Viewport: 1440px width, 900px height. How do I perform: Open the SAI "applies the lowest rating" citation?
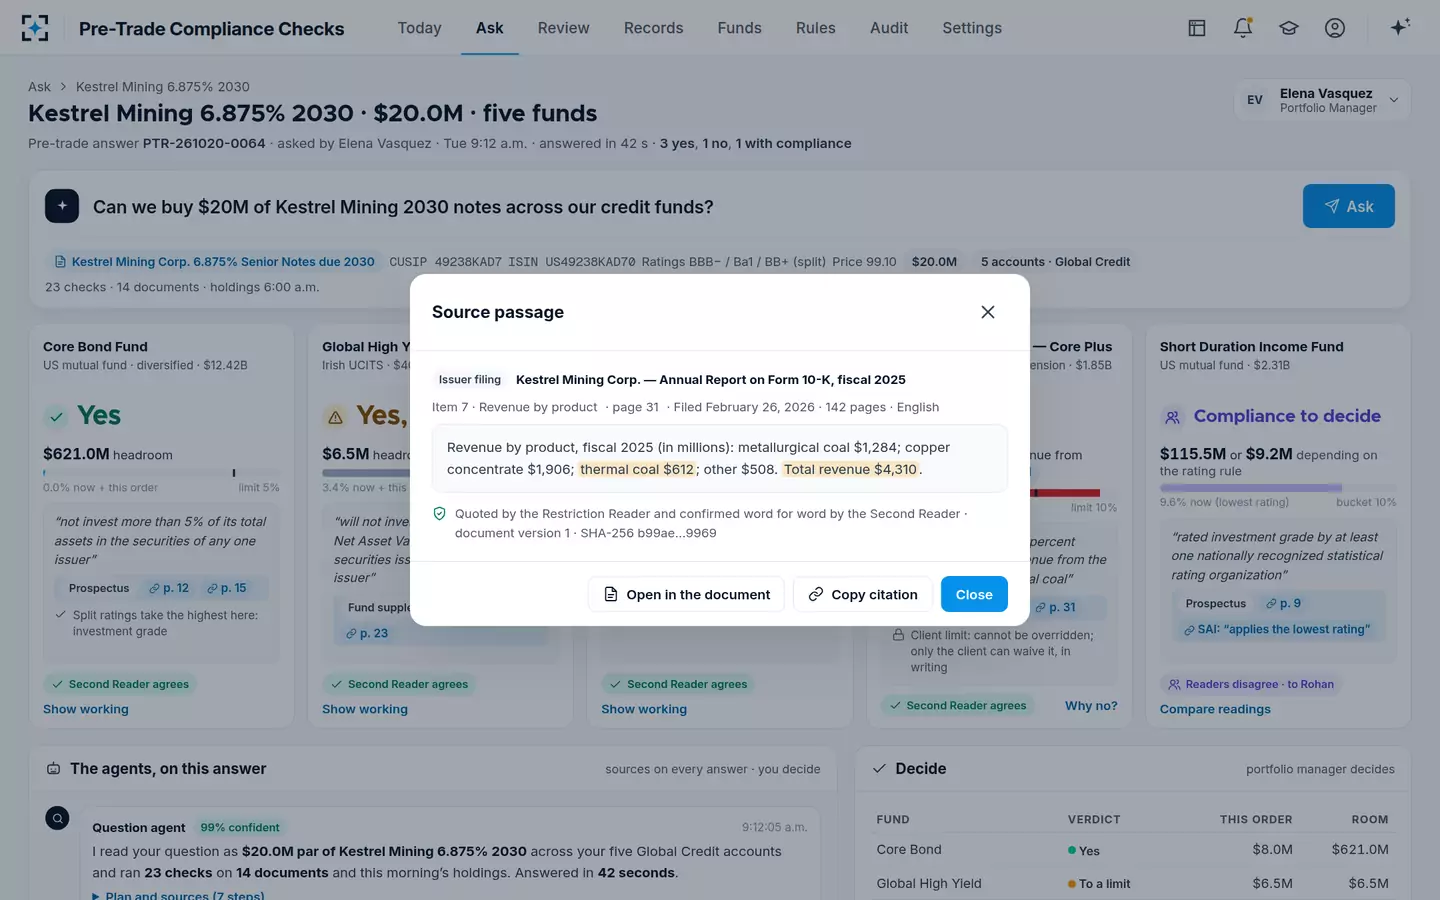pos(1277,629)
